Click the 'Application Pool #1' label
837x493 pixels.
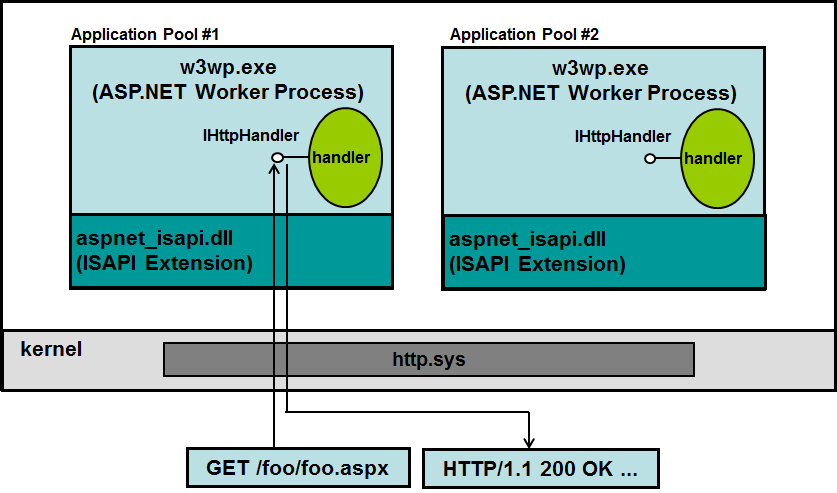click(145, 35)
